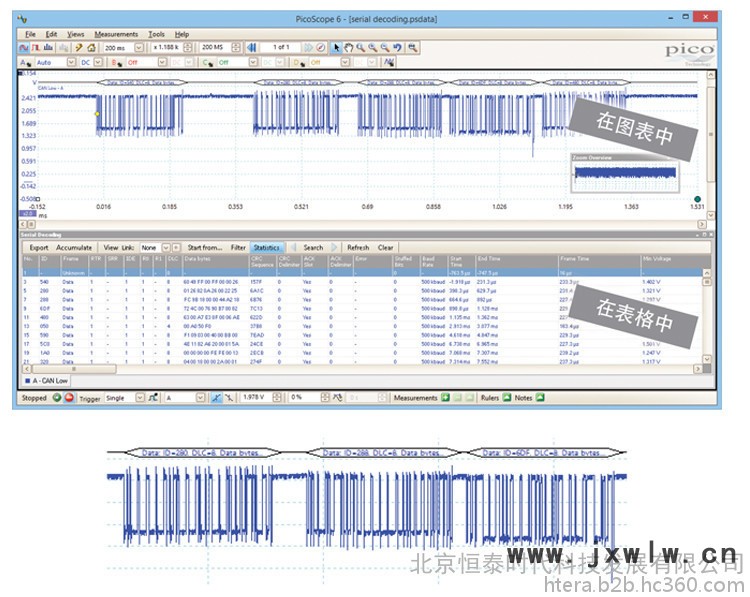Click Filter button
The width and height of the screenshot is (750, 597).
[238, 247]
